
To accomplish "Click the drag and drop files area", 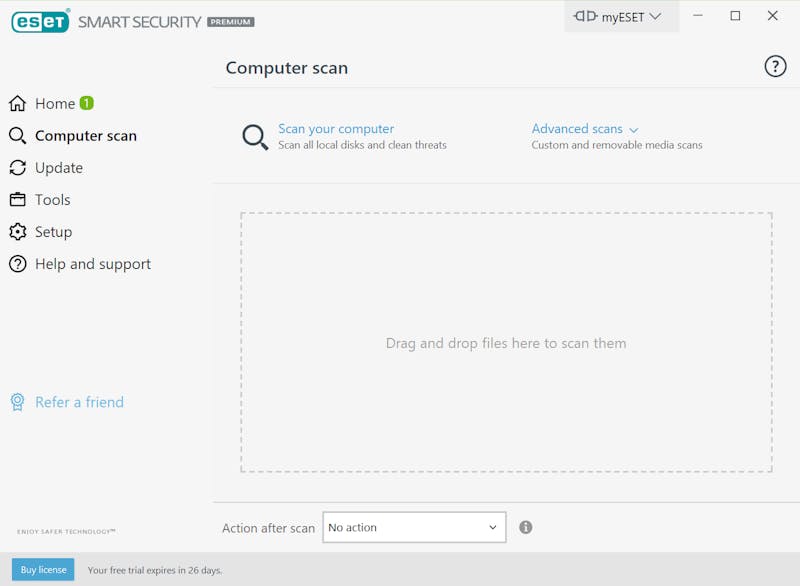I will coord(506,342).
